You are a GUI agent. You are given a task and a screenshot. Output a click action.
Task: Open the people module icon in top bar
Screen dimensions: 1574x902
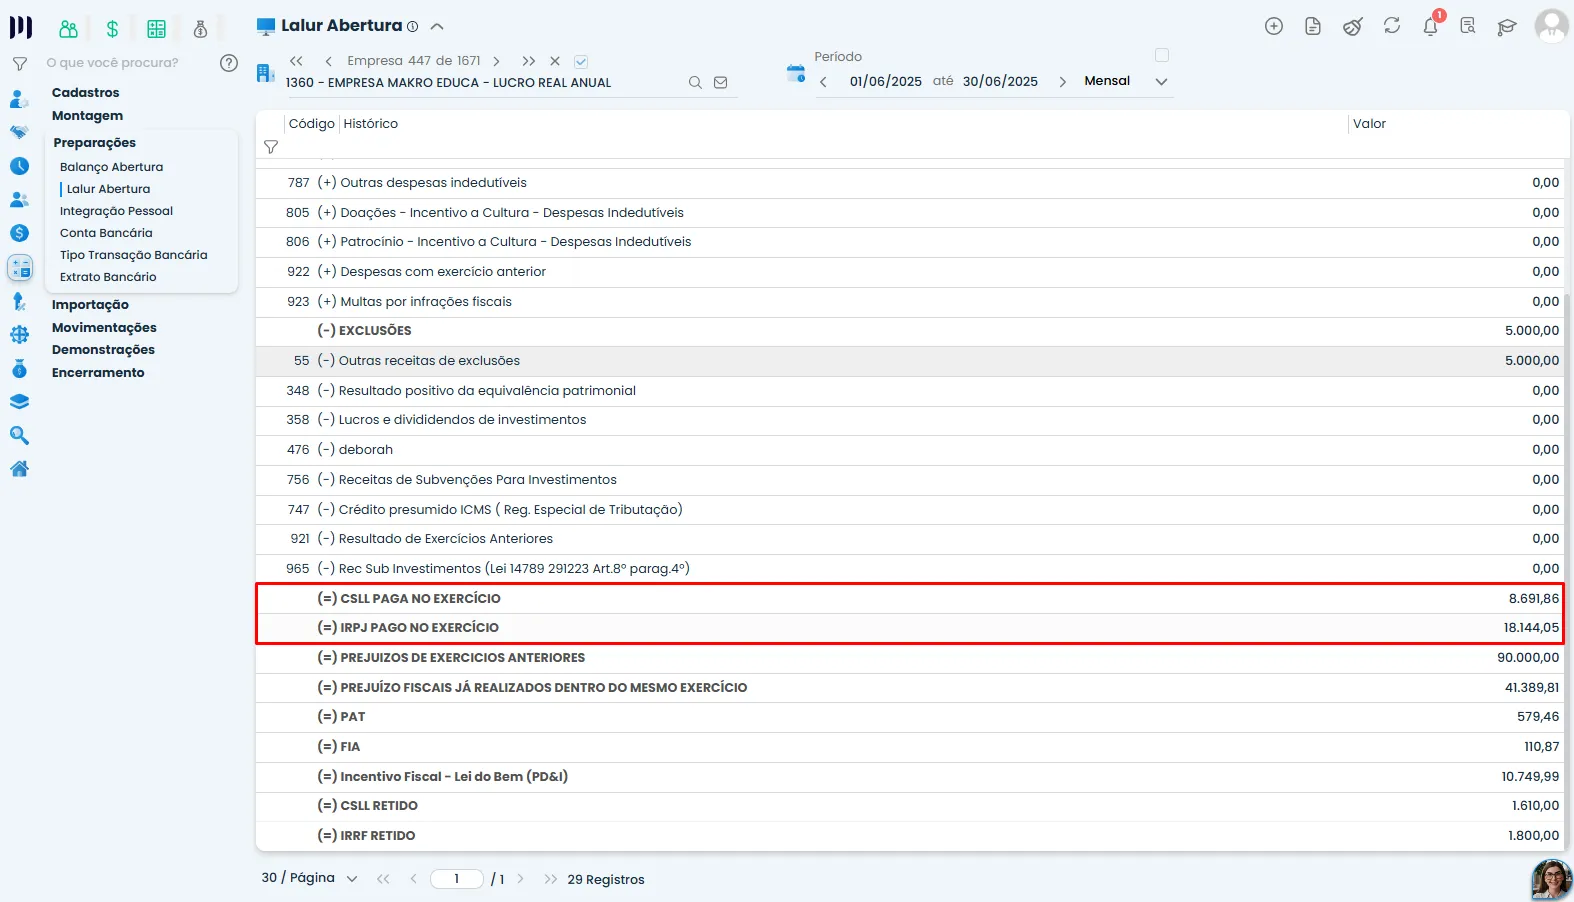click(x=68, y=29)
